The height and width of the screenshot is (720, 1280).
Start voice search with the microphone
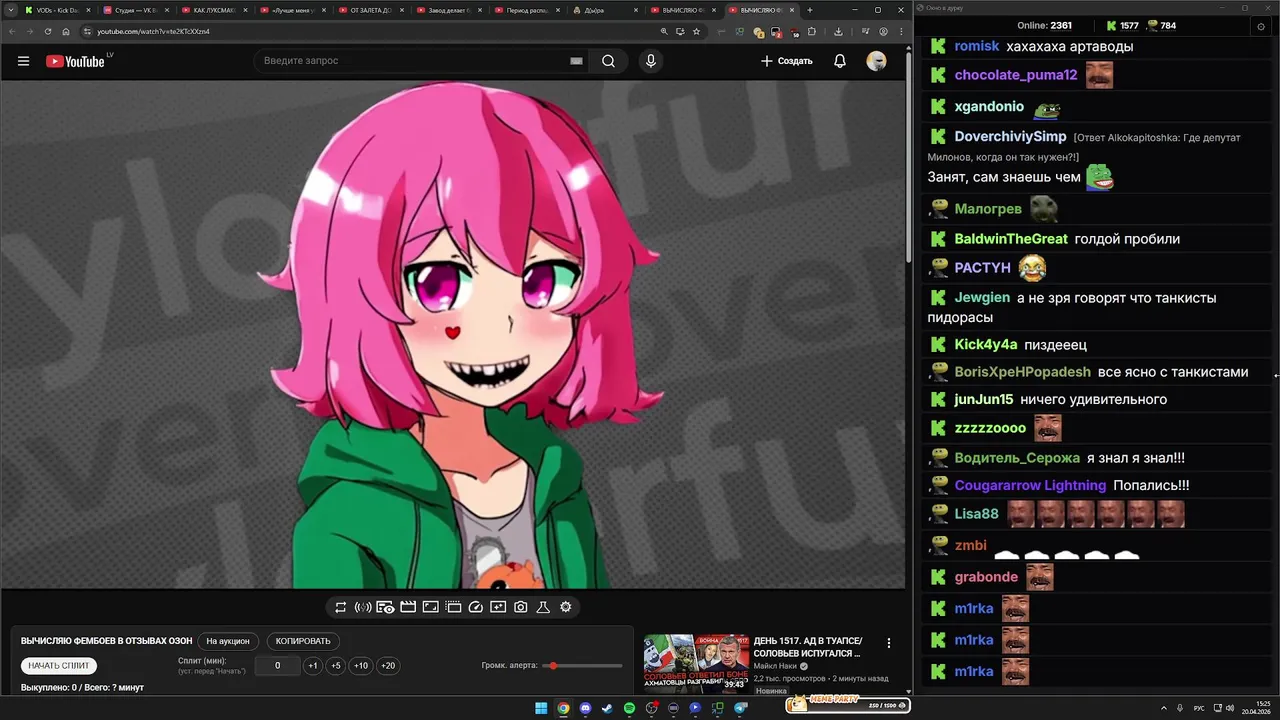[651, 61]
